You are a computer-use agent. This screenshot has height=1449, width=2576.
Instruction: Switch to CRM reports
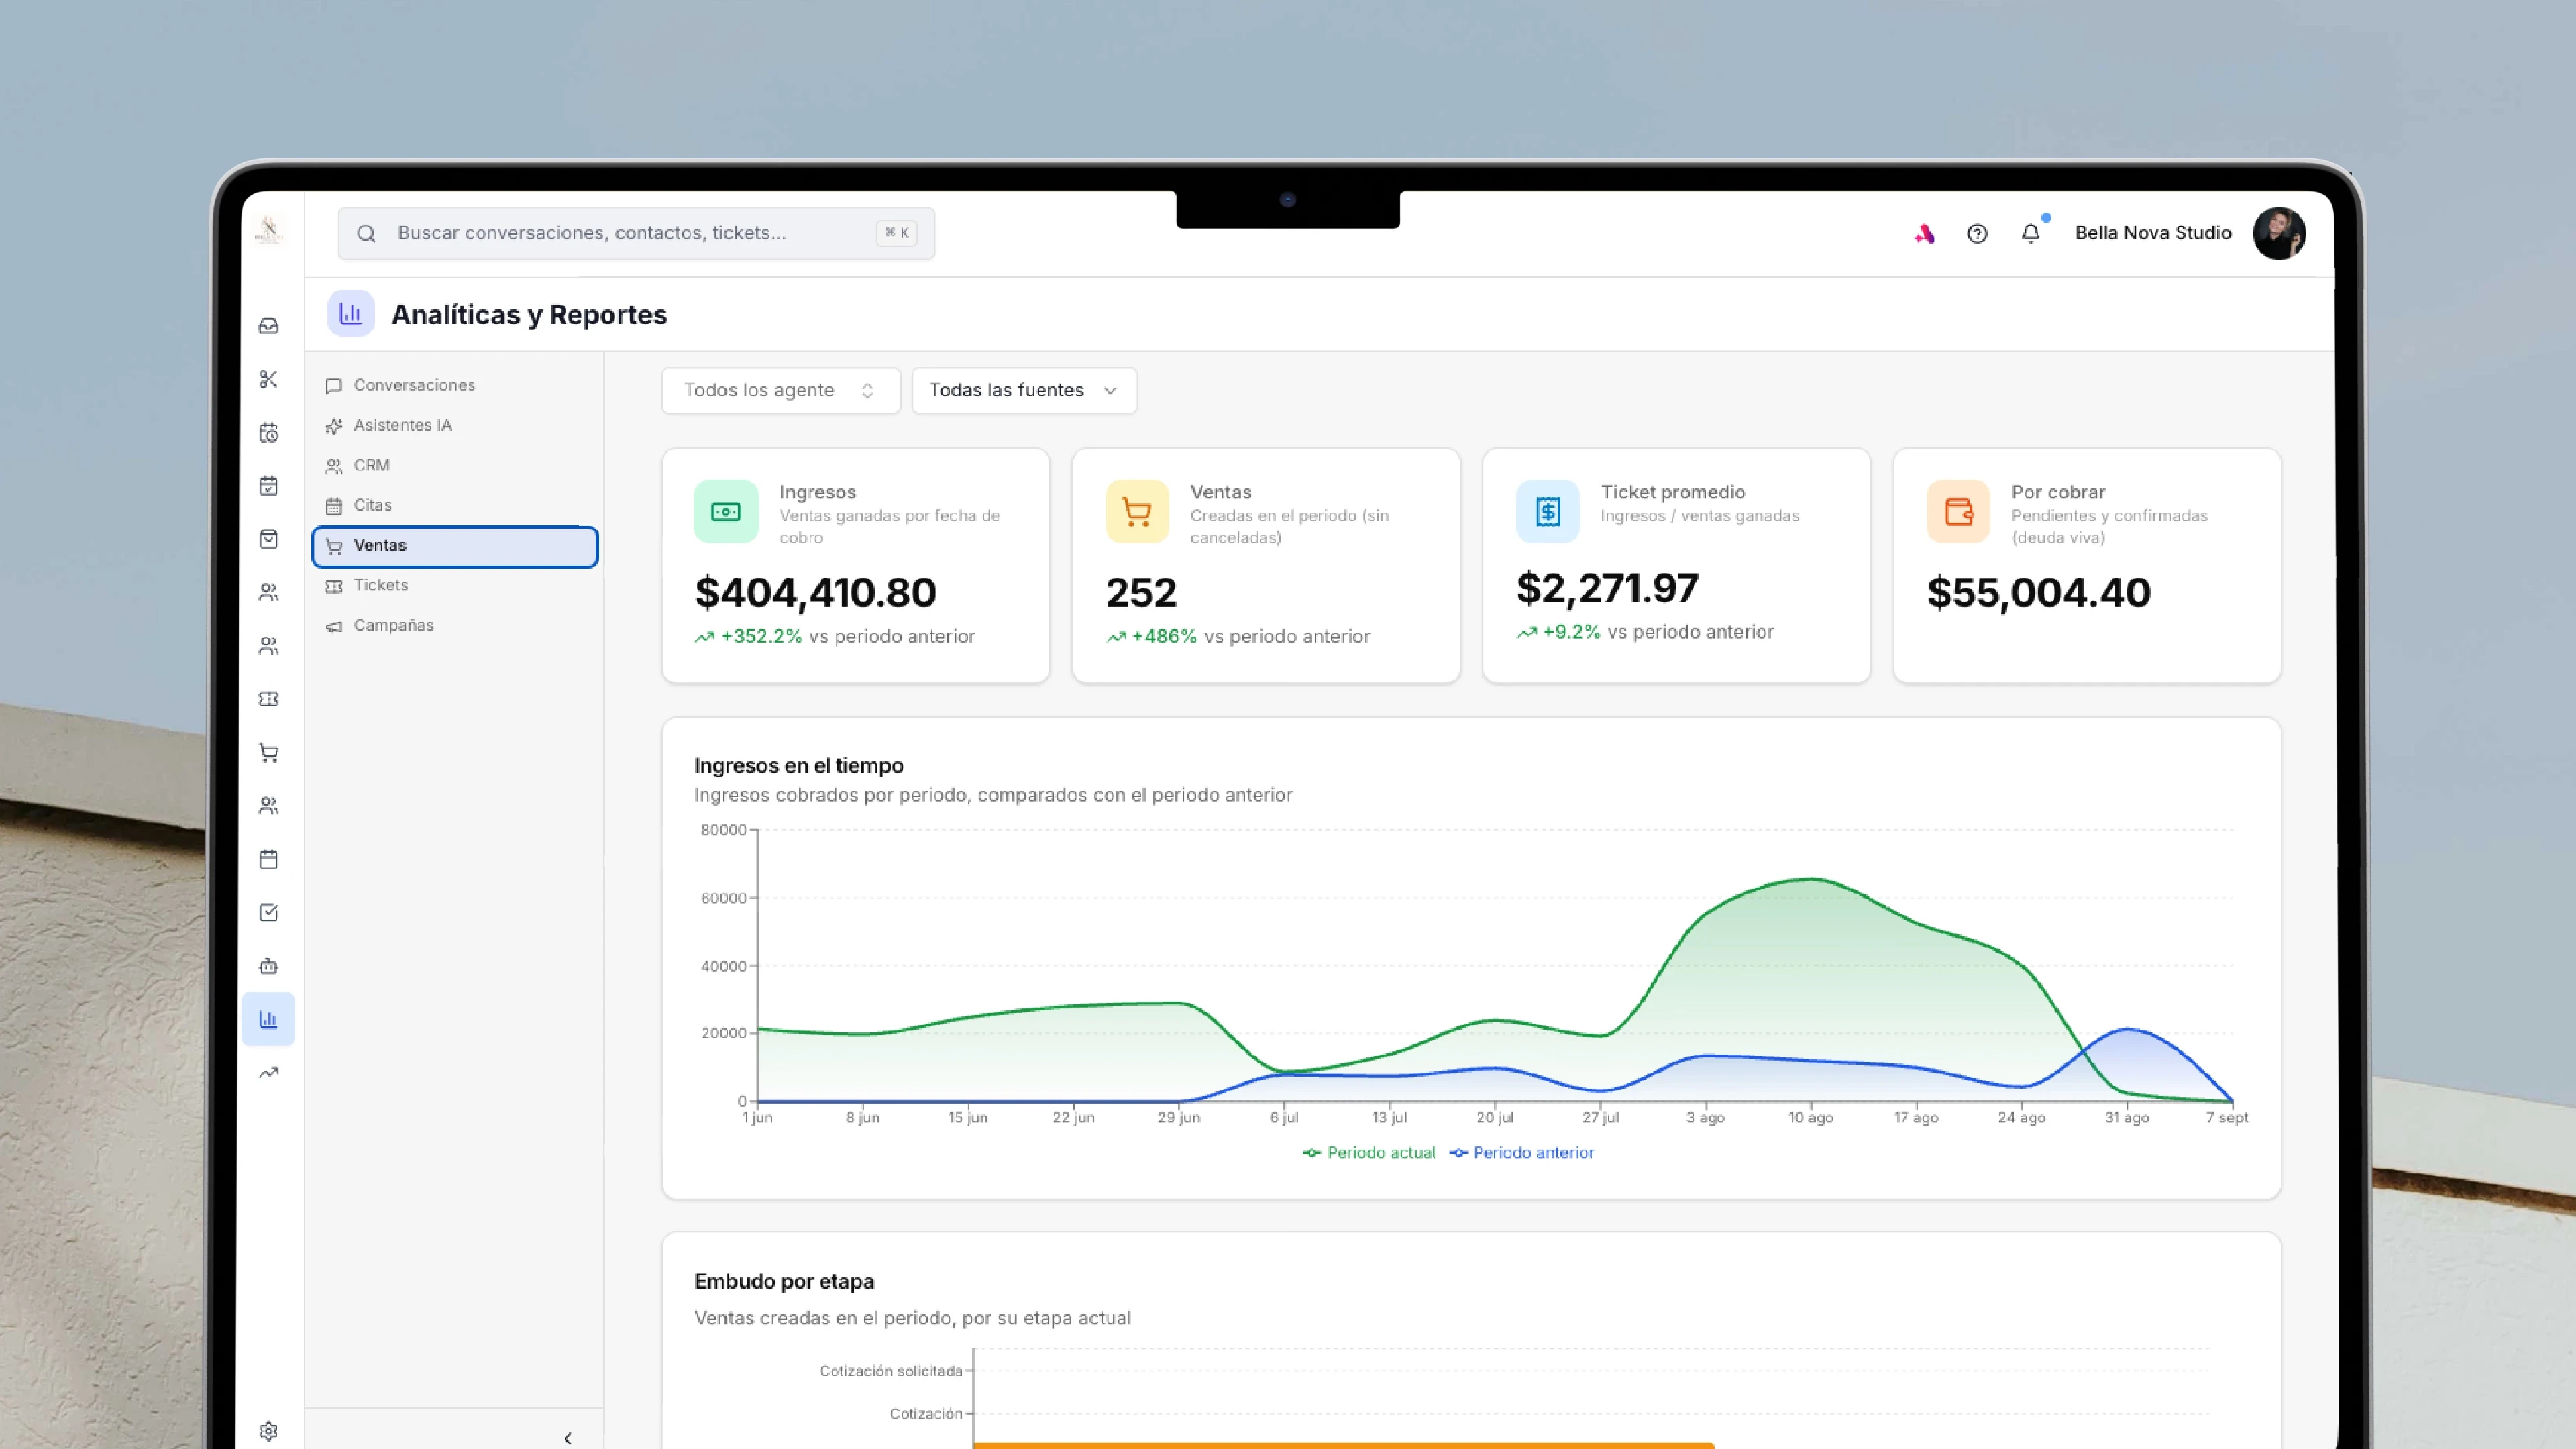point(455,466)
